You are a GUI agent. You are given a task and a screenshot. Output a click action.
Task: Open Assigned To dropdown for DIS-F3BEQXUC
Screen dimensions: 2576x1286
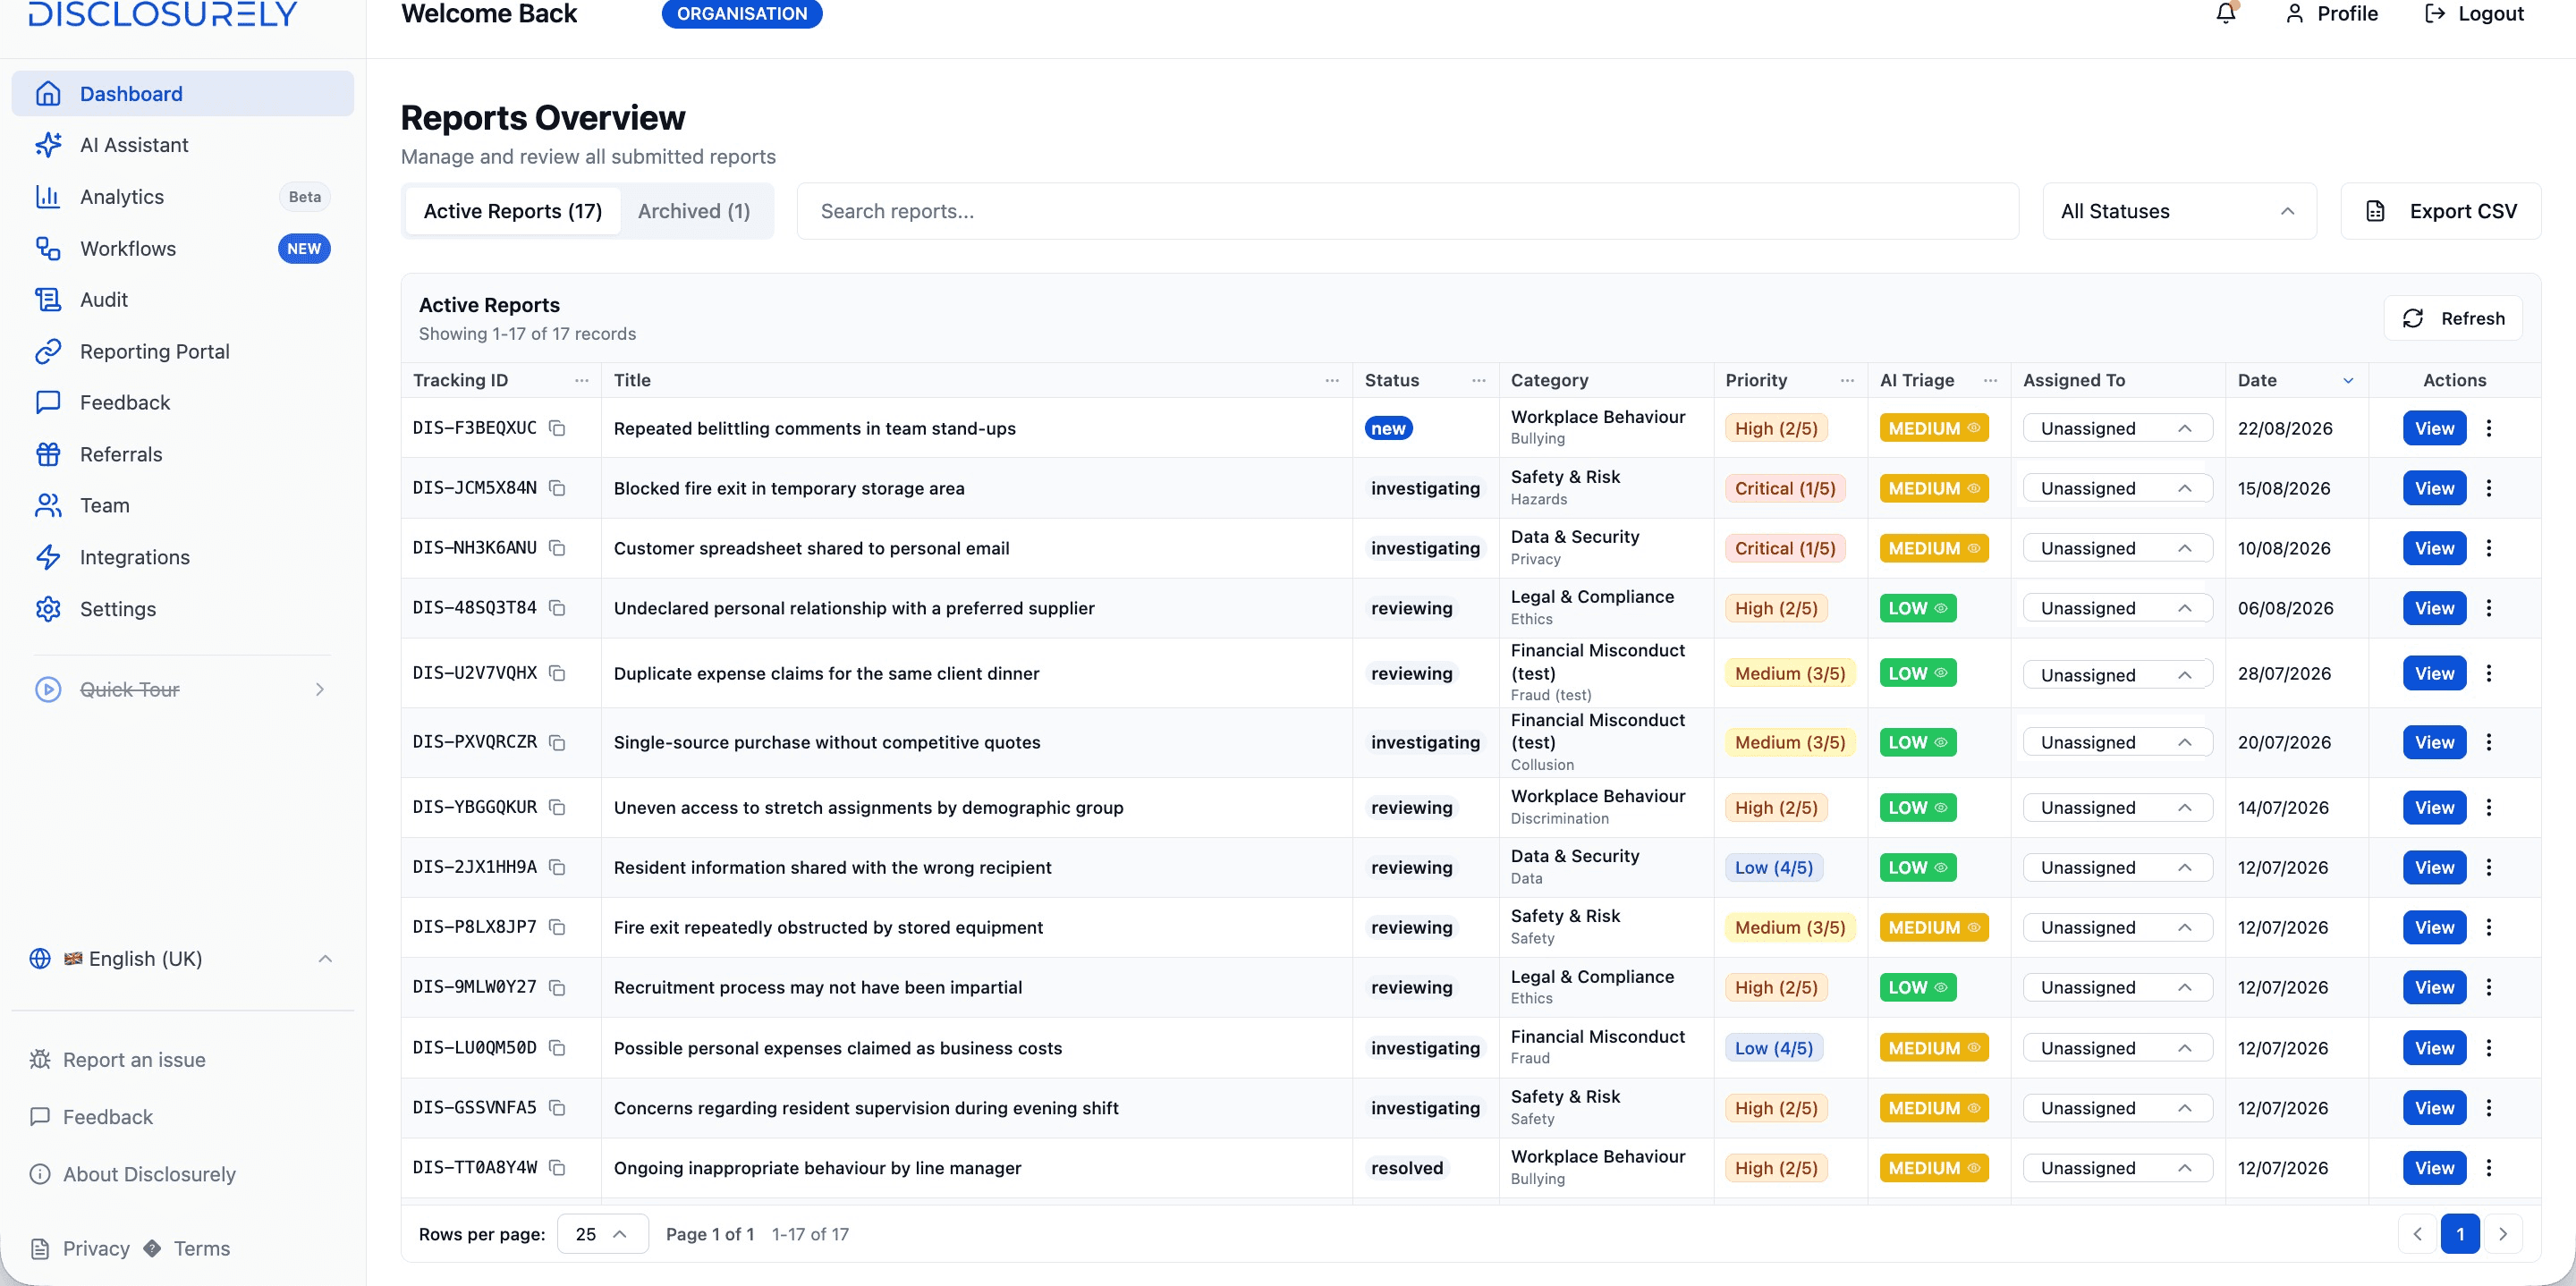coord(2116,428)
